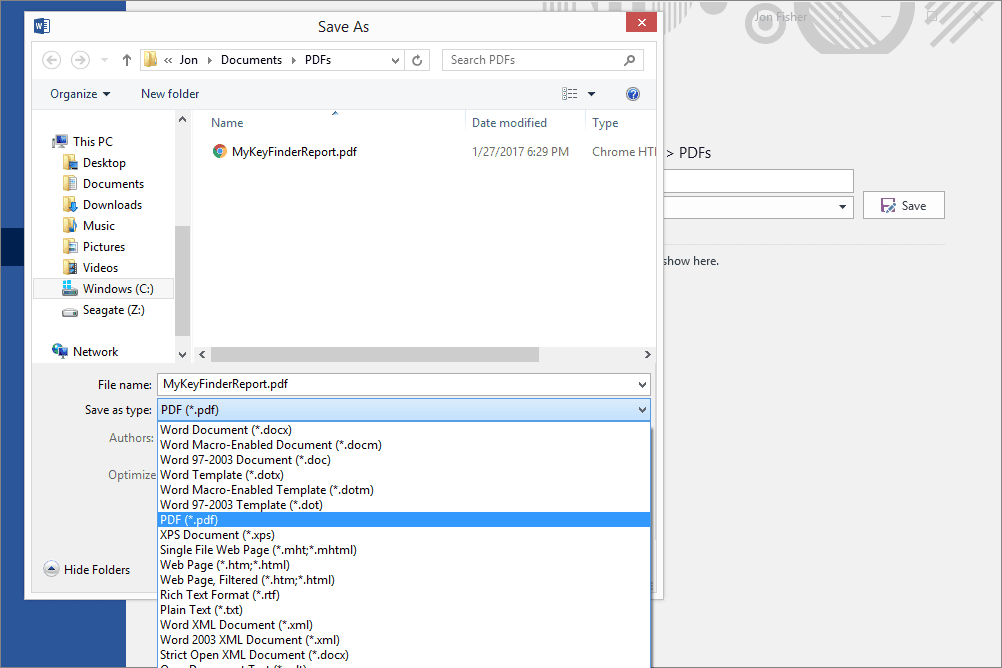The width and height of the screenshot is (1002, 668).
Task: Click the Chrome icon of MyKeyFinderReport.pdf
Action: pyautogui.click(x=219, y=151)
